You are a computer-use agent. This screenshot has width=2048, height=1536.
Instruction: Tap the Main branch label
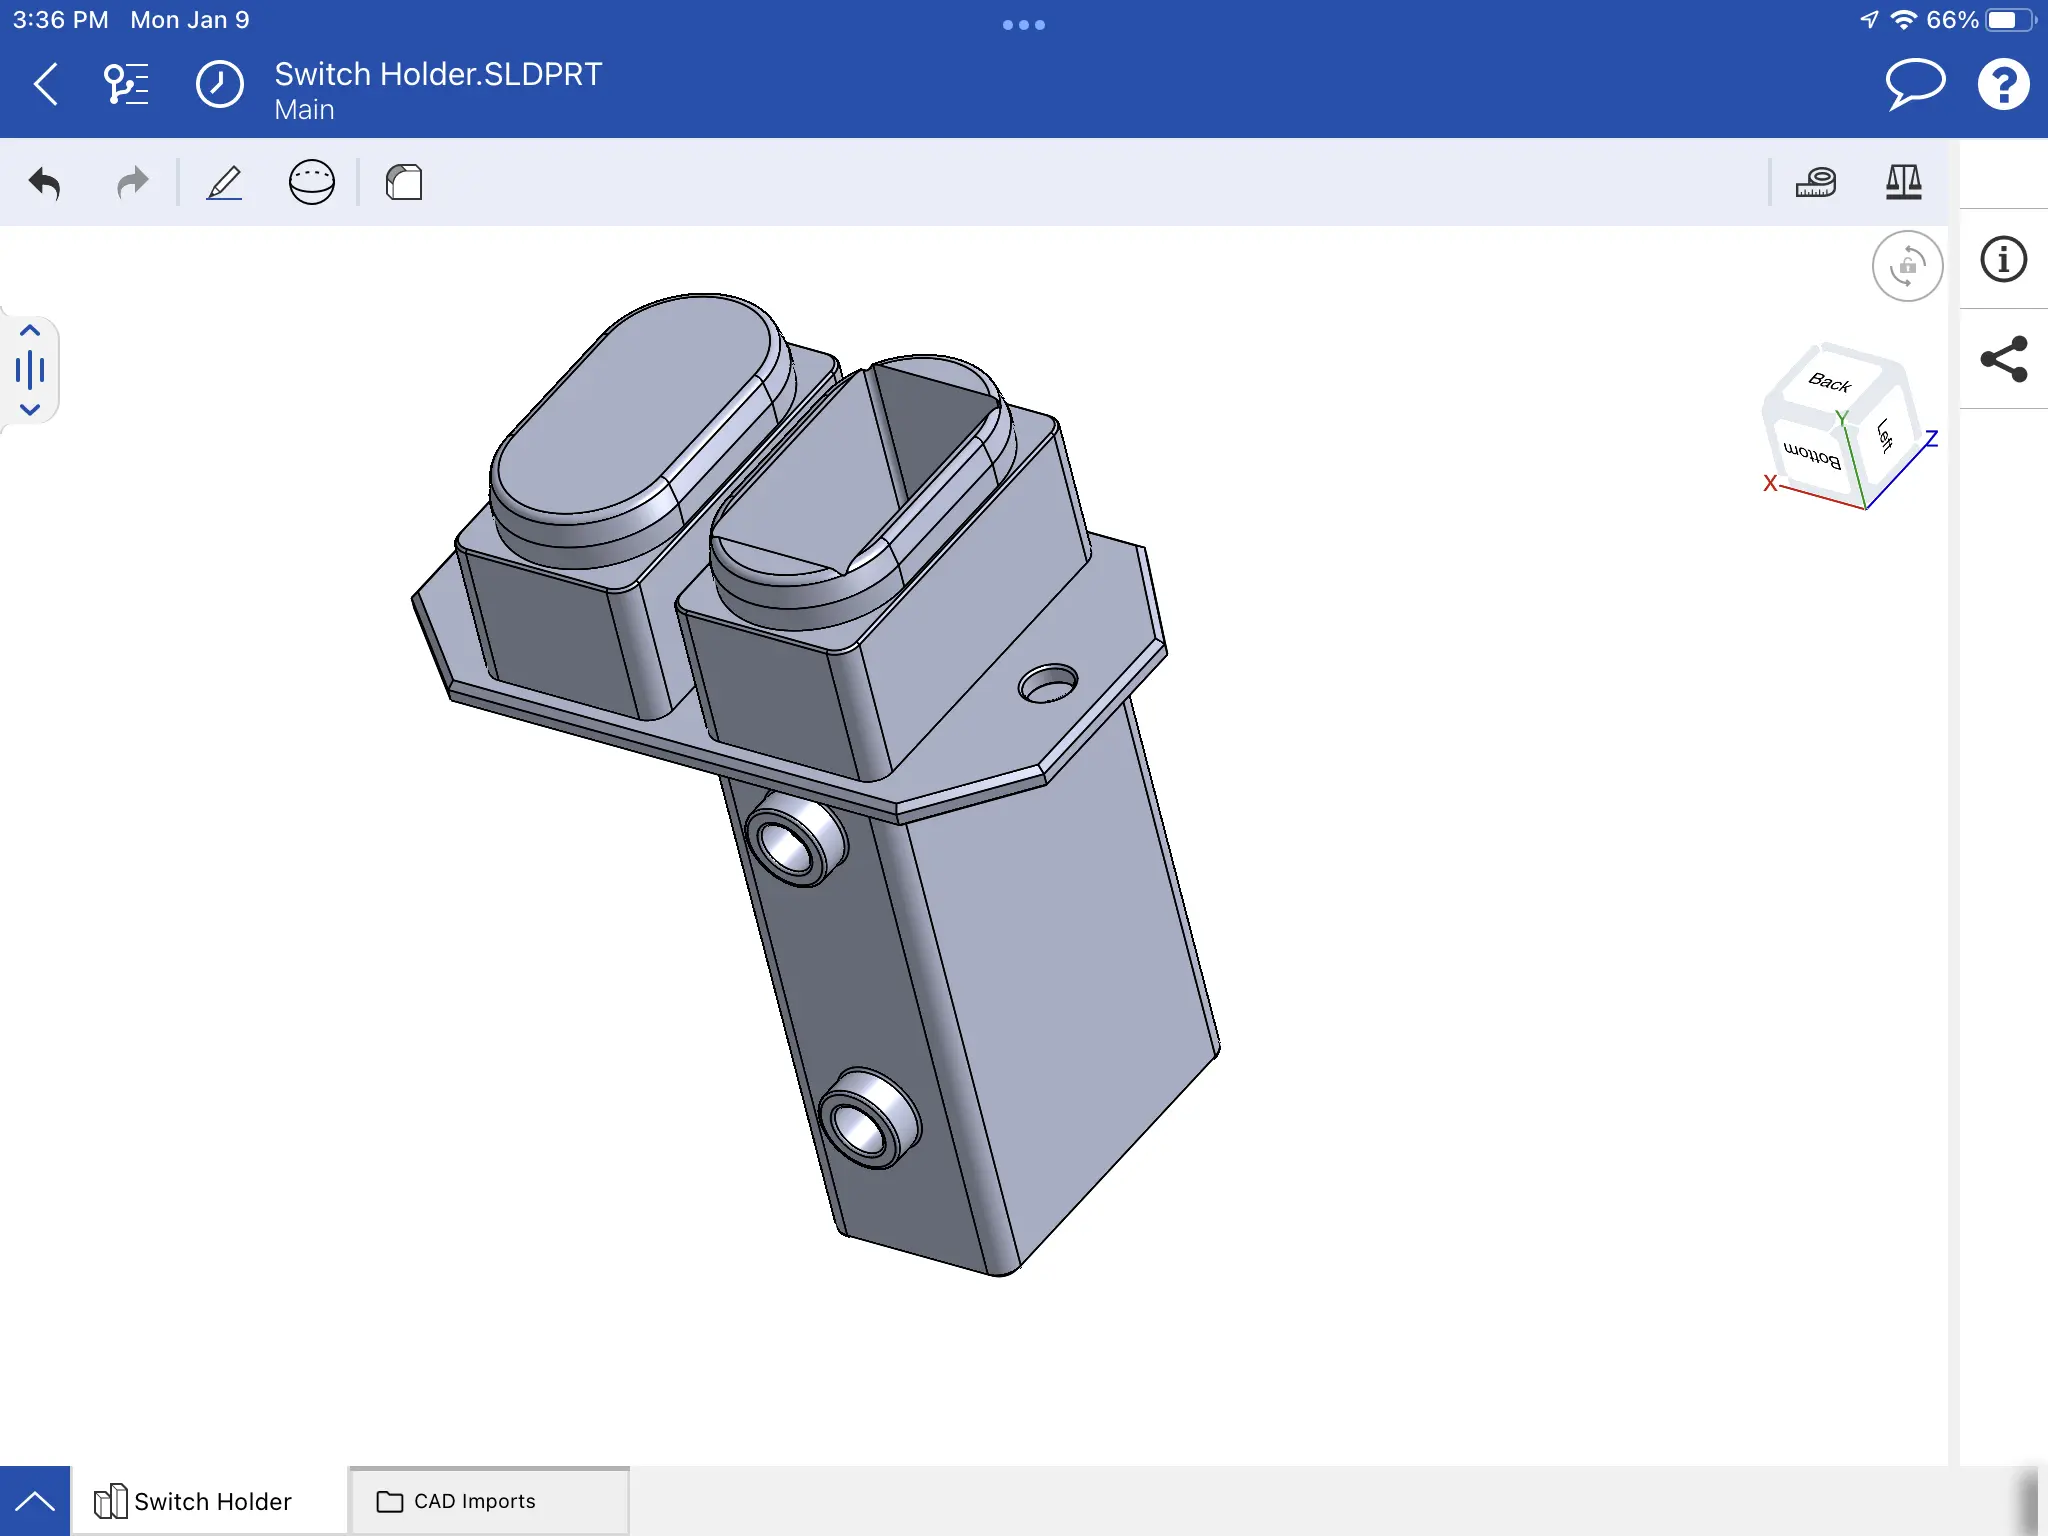(304, 110)
